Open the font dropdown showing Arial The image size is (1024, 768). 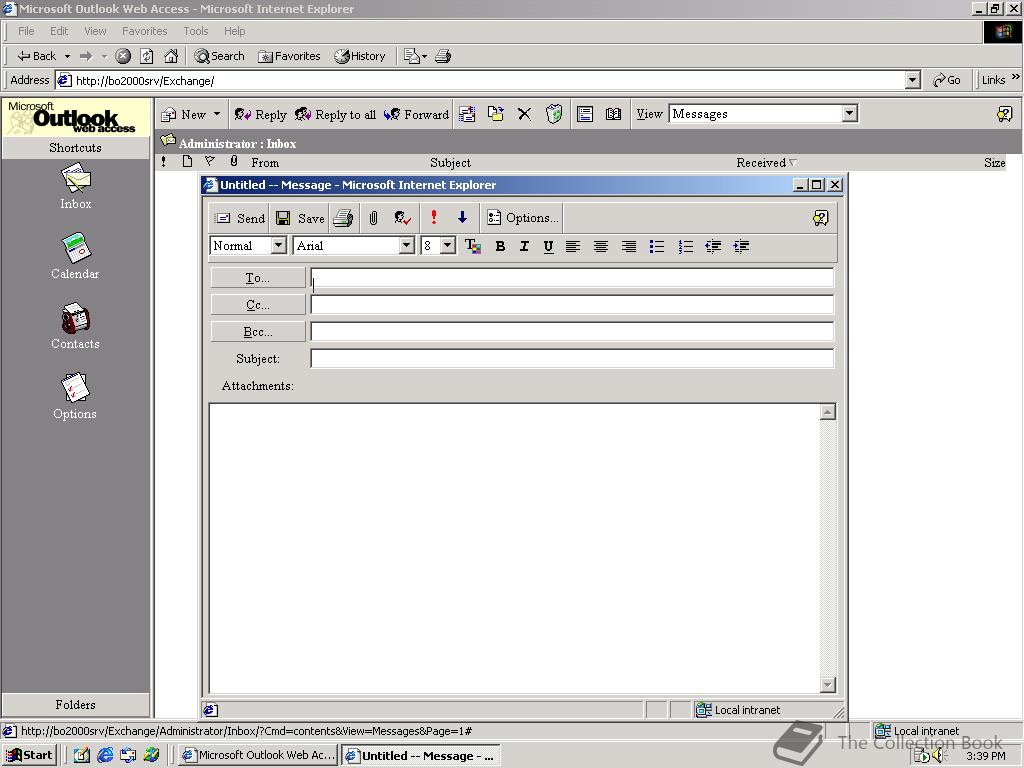point(407,246)
